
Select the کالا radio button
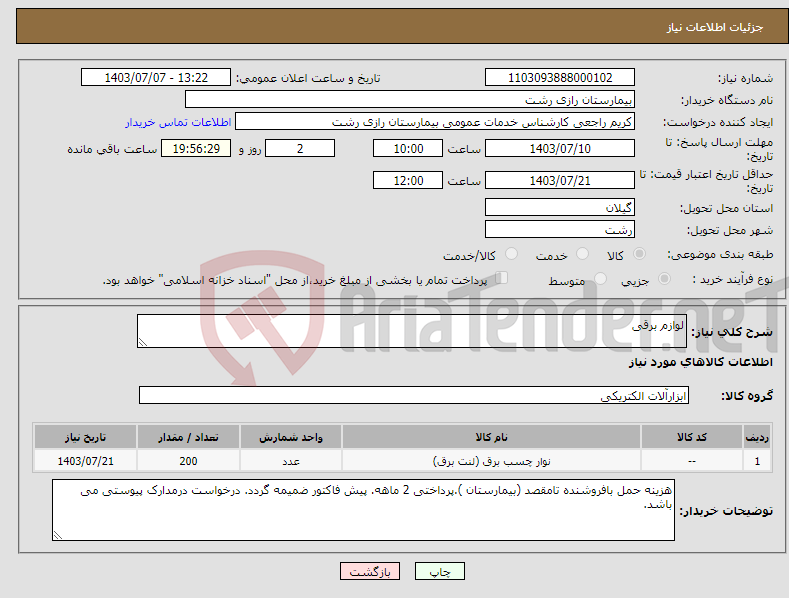coord(639,254)
